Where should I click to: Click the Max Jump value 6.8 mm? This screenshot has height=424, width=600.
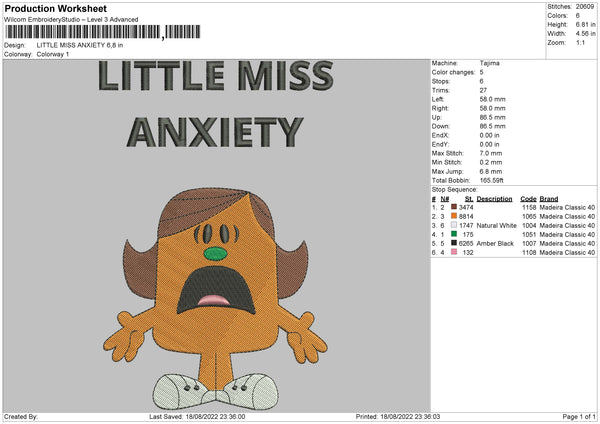coord(491,171)
